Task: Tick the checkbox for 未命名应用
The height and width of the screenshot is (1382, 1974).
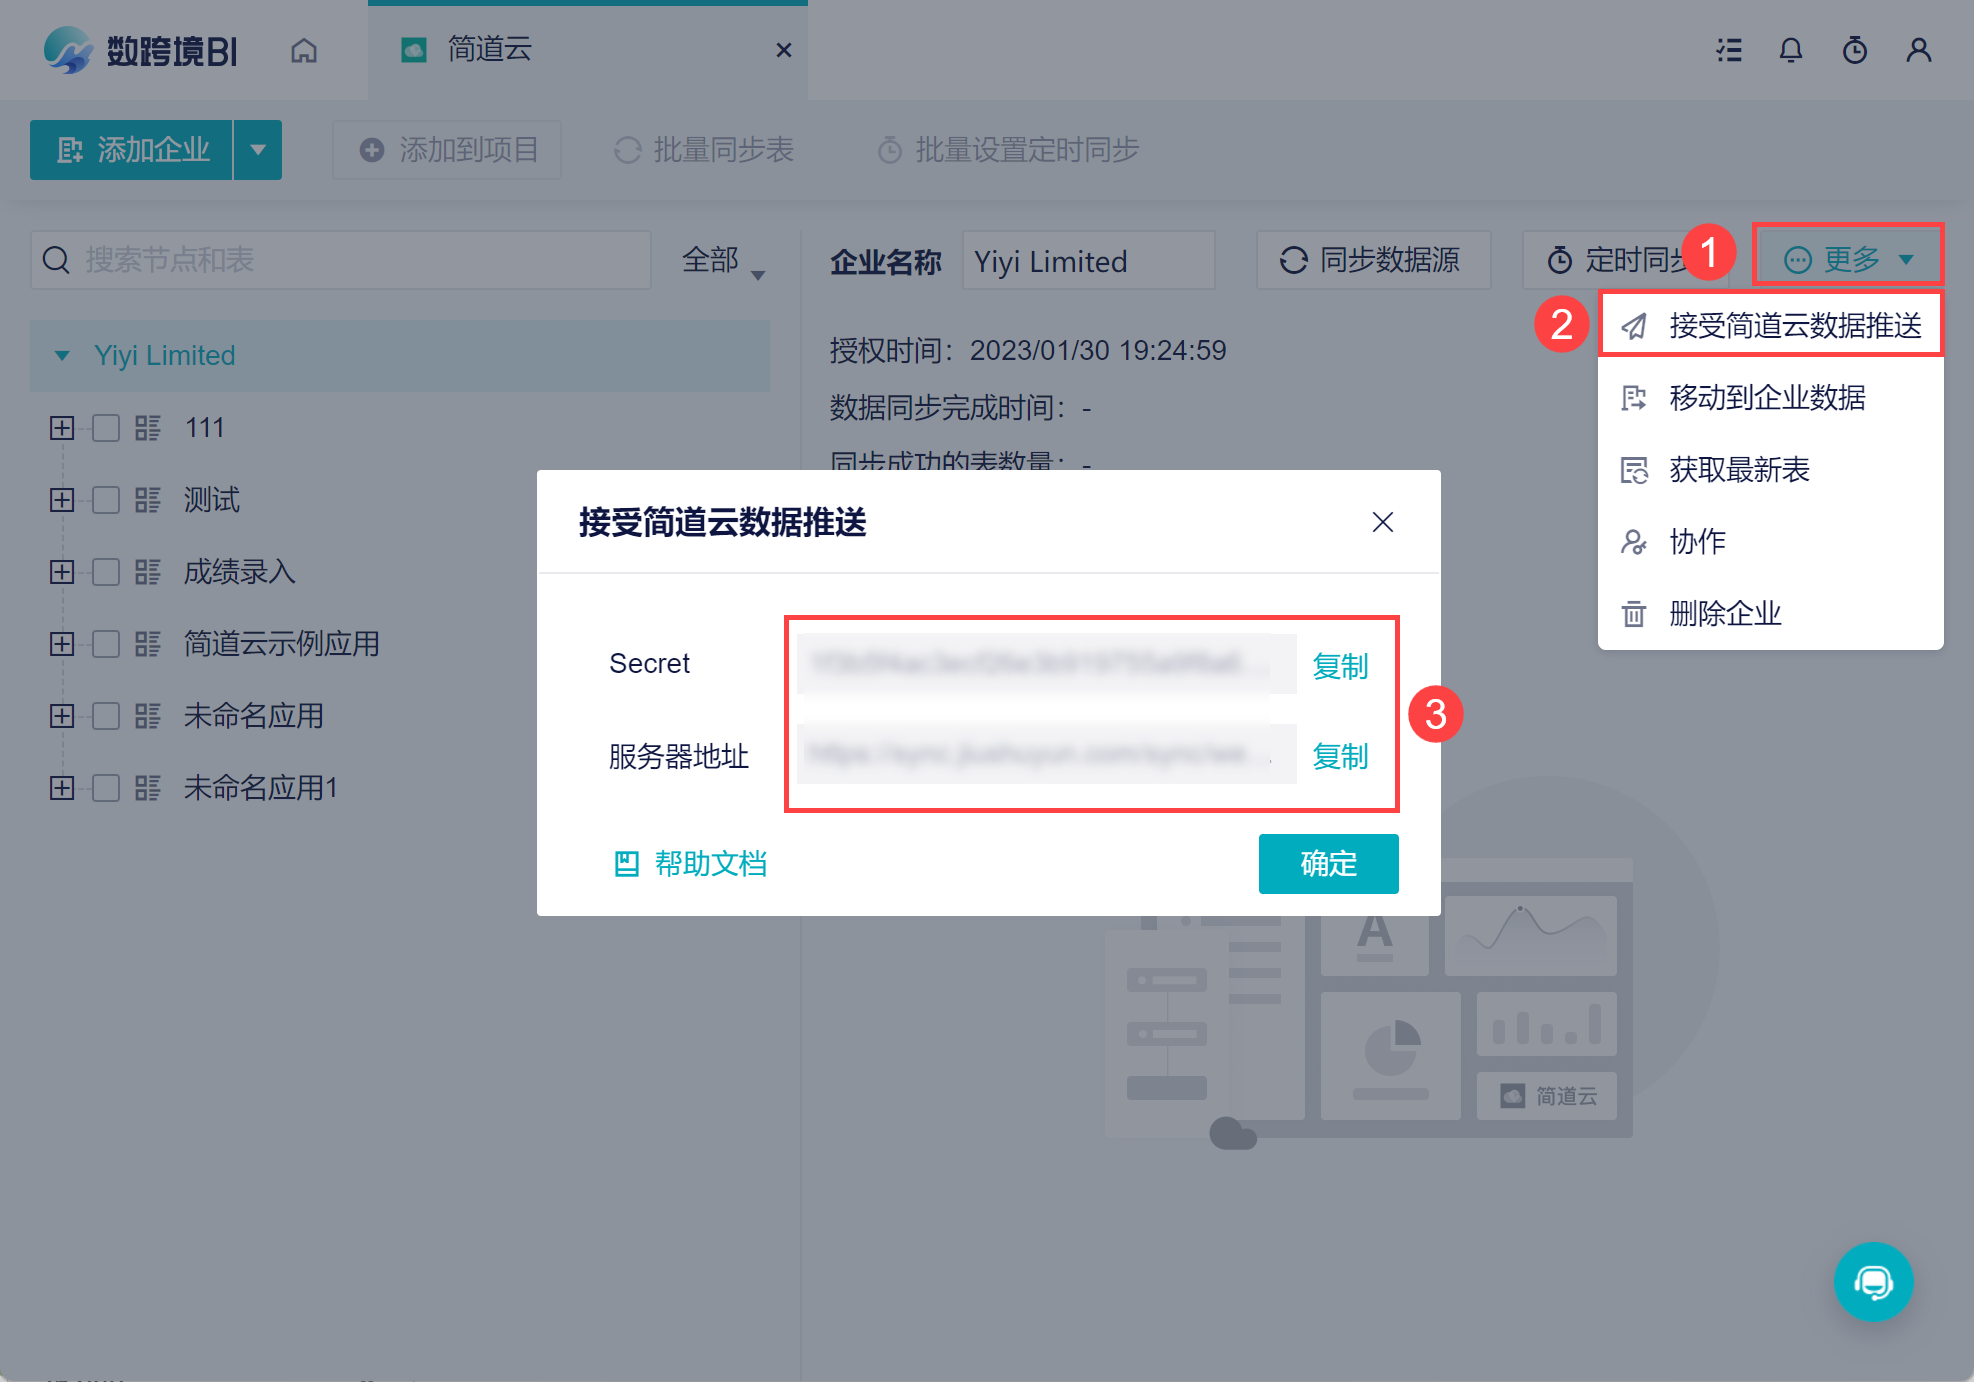Action: pos(106,716)
